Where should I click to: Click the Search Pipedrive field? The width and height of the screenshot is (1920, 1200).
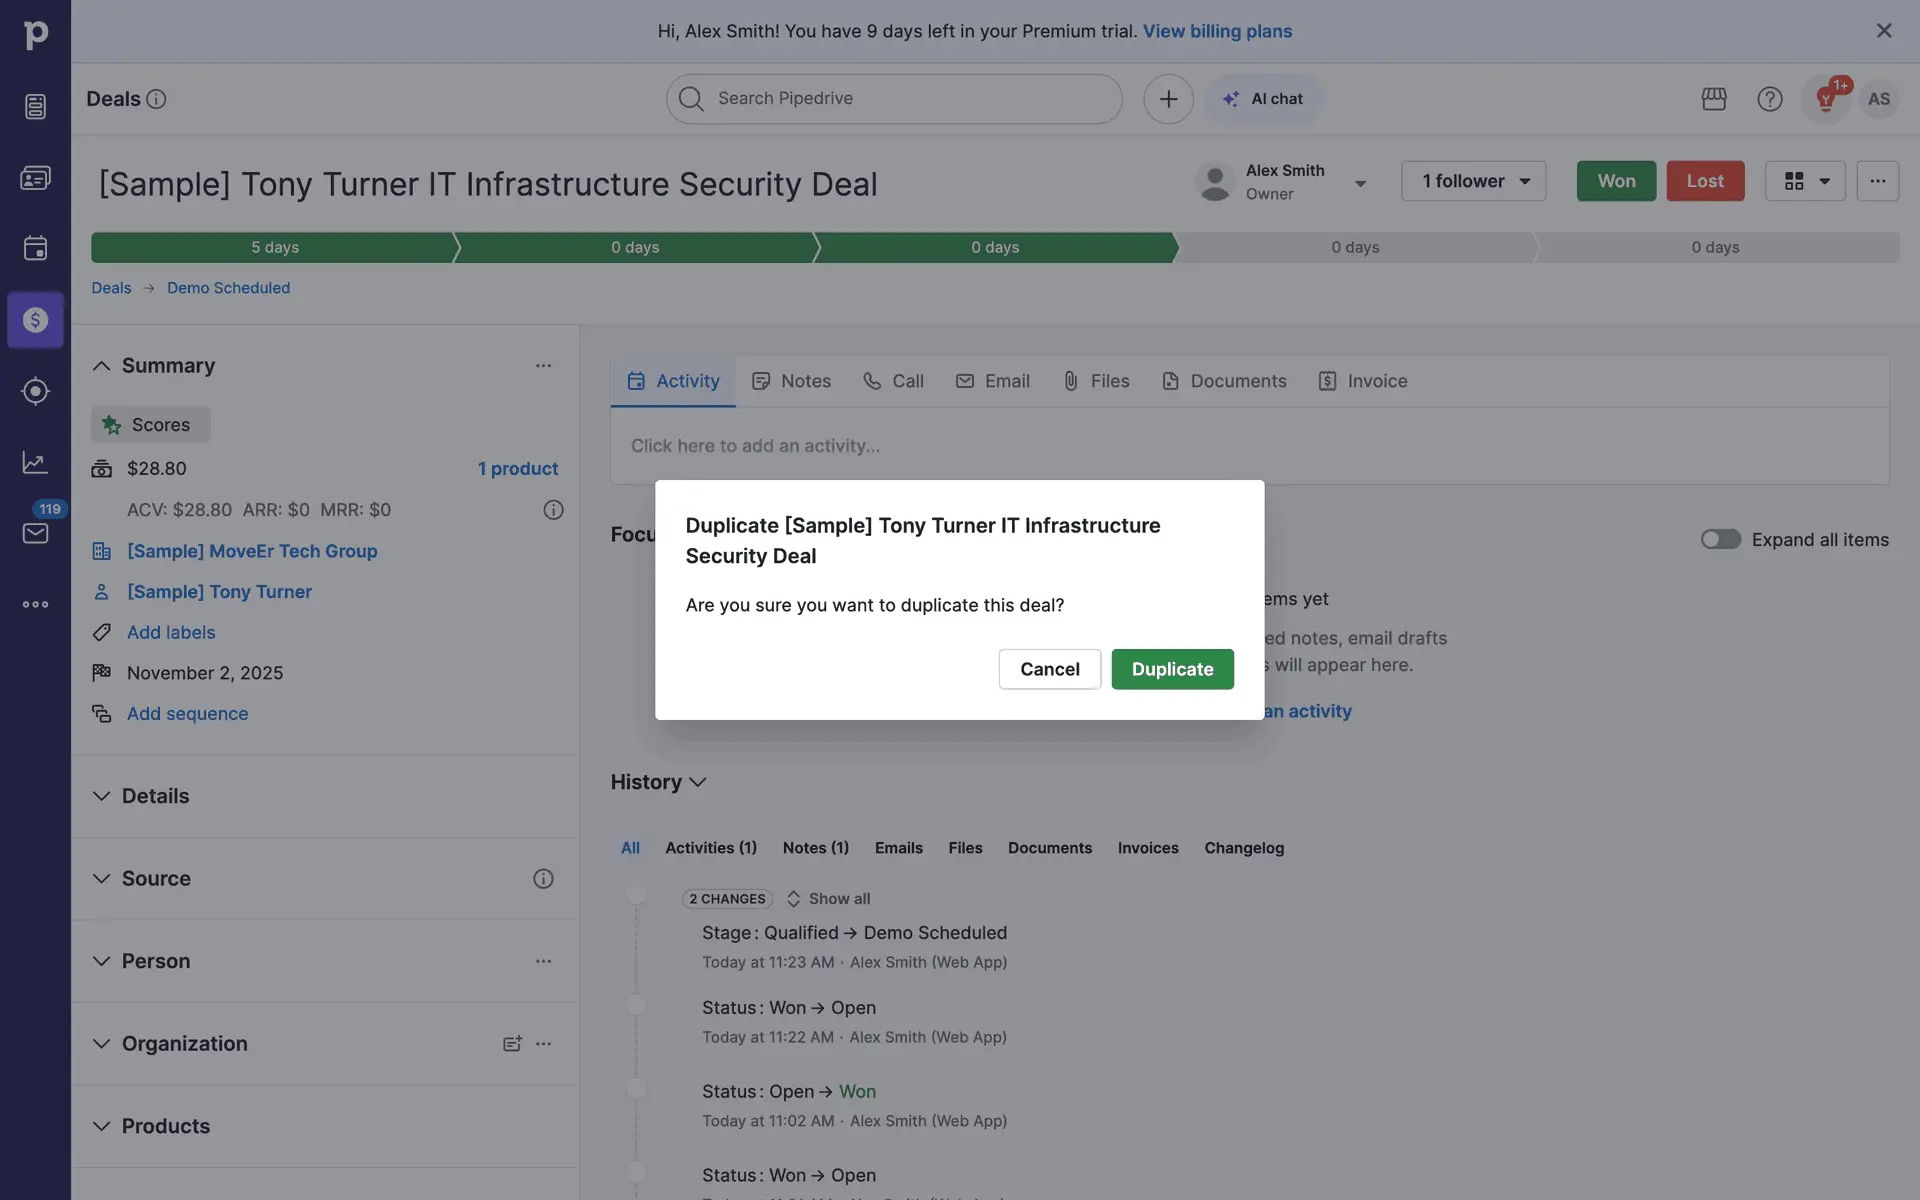tap(893, 99)
